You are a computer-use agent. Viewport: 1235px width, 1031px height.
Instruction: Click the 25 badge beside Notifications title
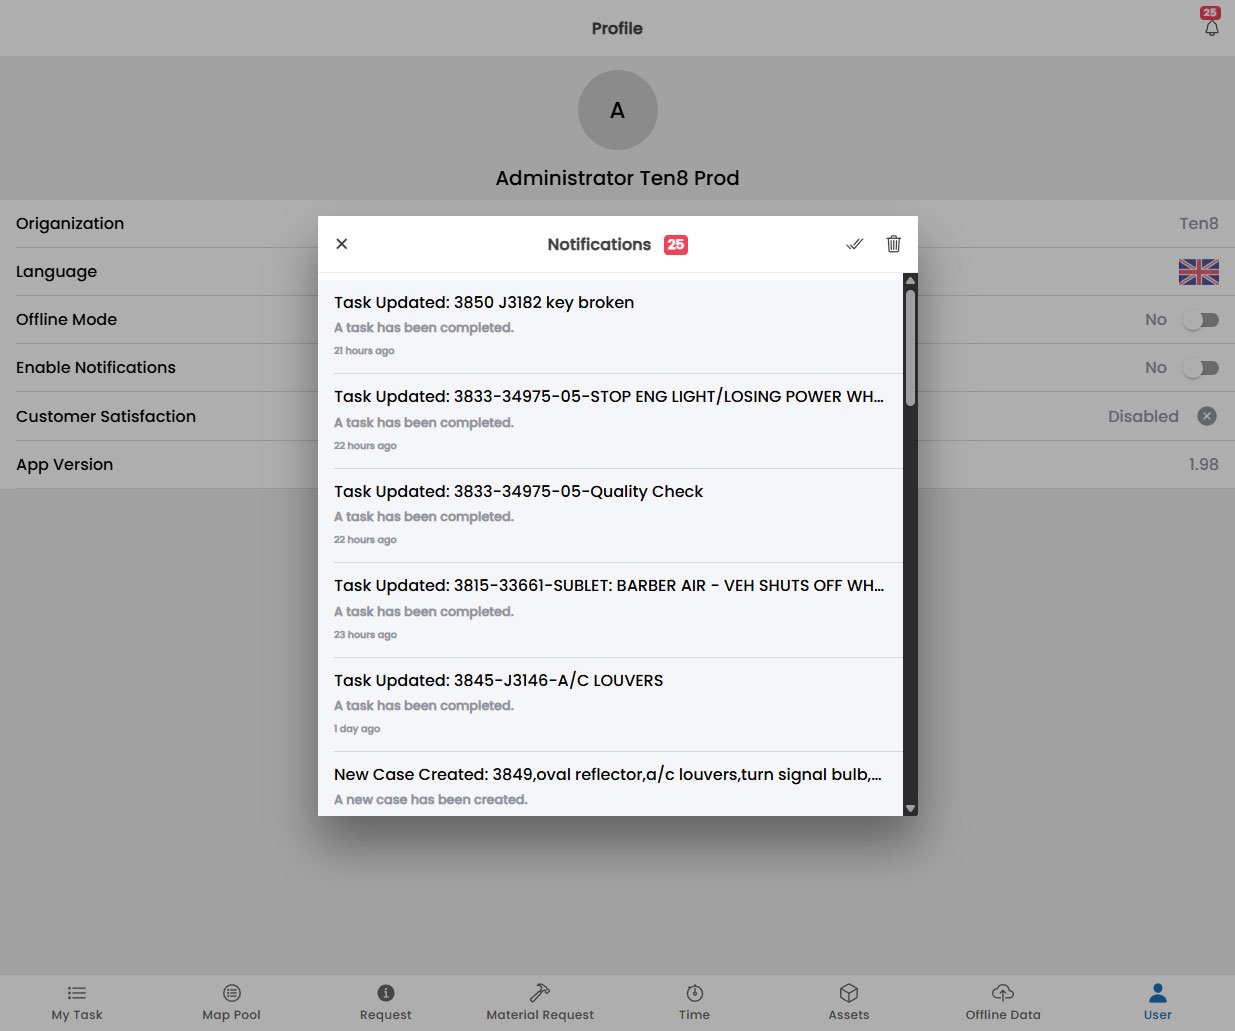[676, 244]
